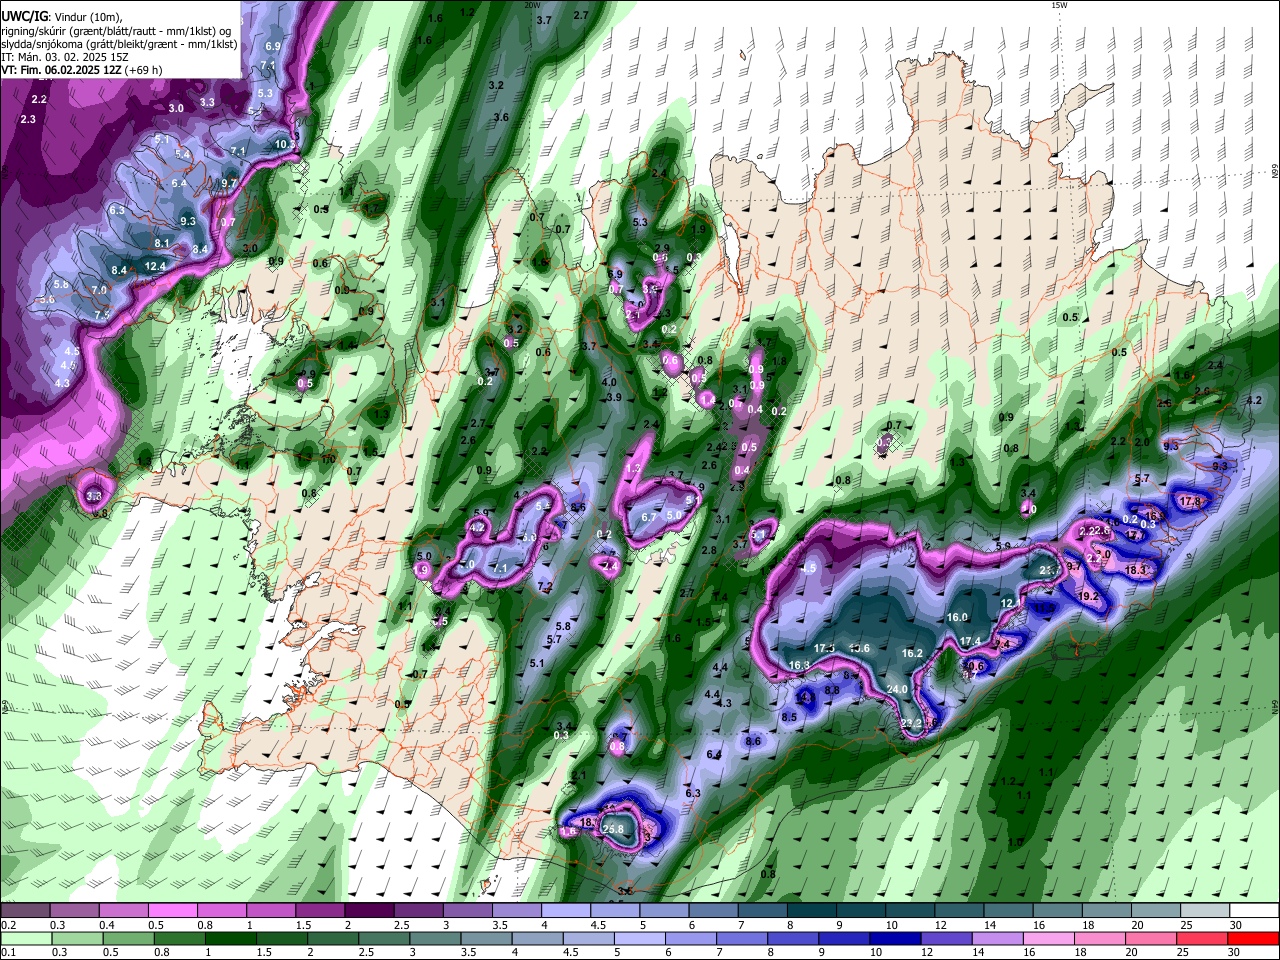This screenshot has width=1280, height=960.
Task: Click the purple snow-scale swatch between 1.5 and 2
Action: coord(320,911)
